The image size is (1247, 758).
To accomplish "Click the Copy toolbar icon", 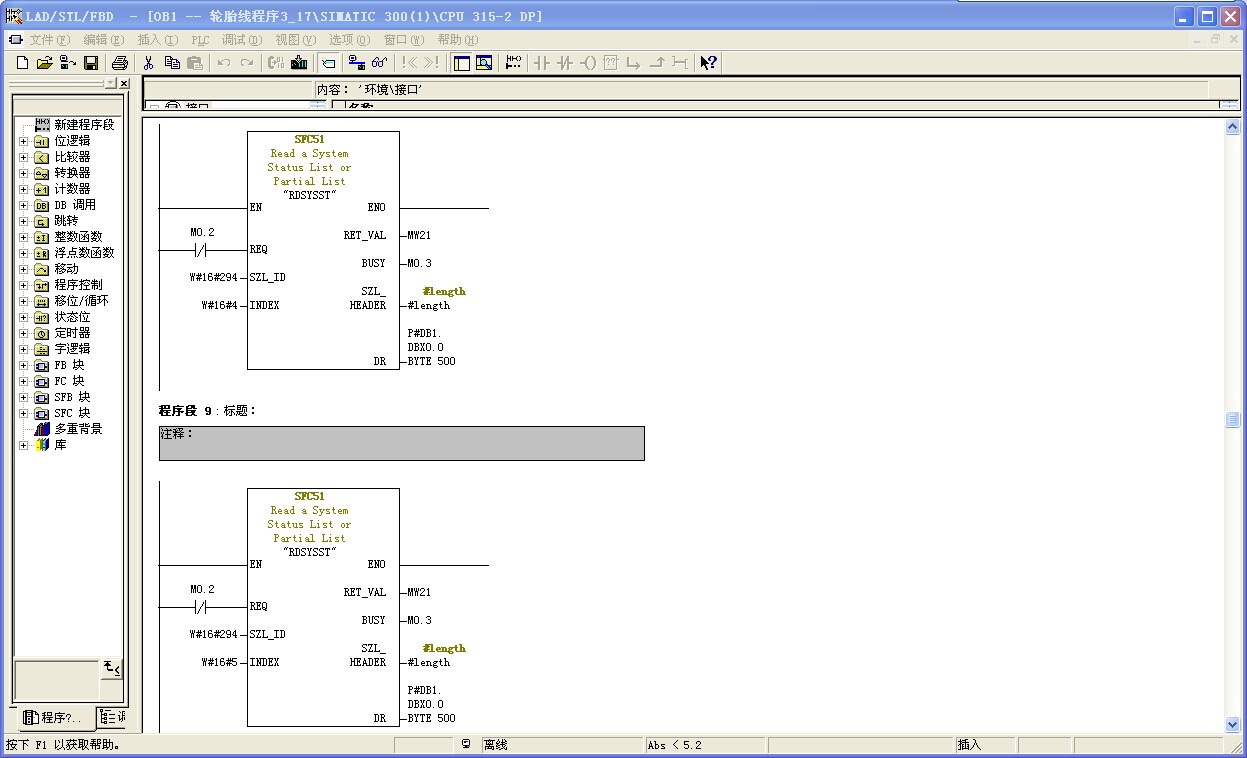I will coord(172,63).
